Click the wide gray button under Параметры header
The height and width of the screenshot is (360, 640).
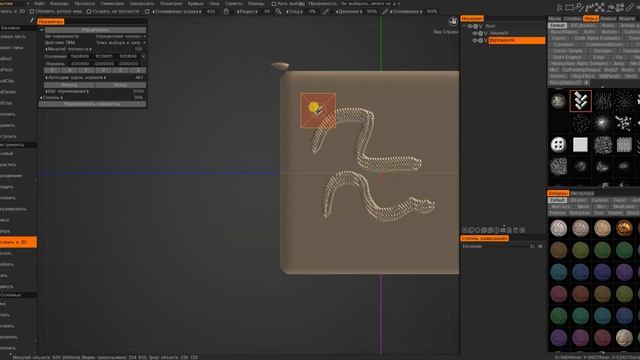click(95, 30)
